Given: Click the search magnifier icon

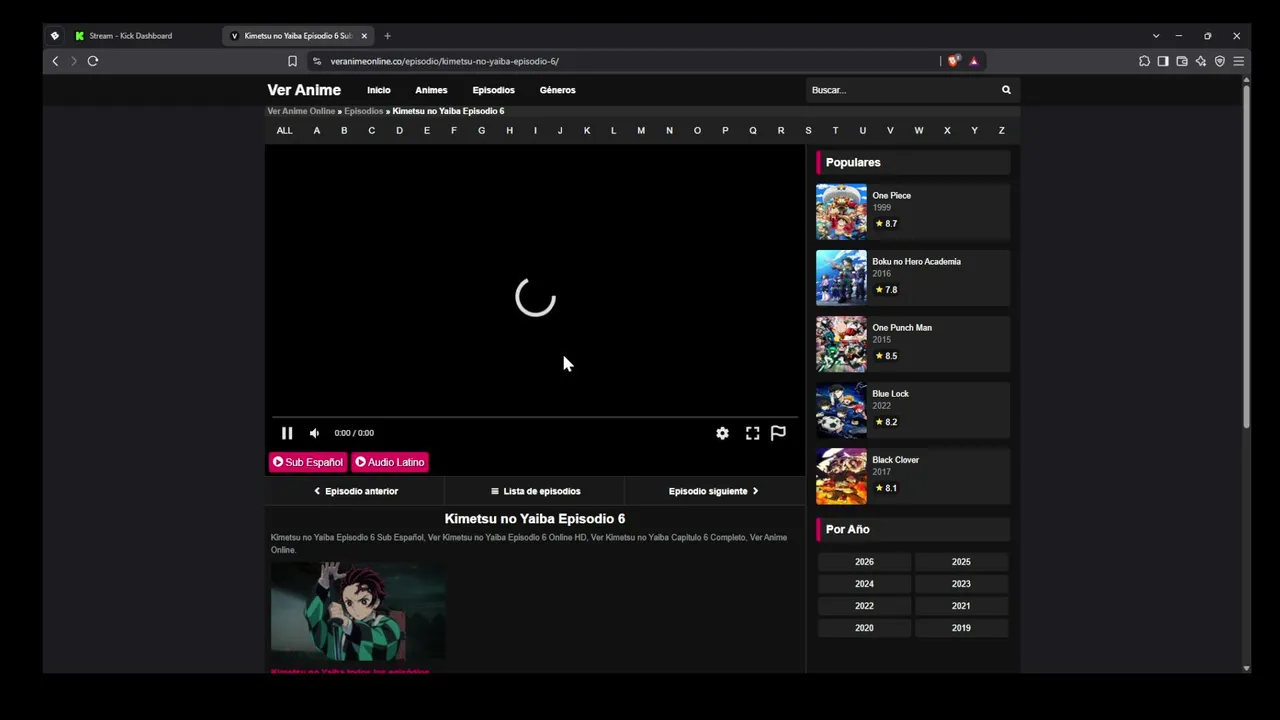Looking at the screenshot, I should click(x=1006, y=90).
